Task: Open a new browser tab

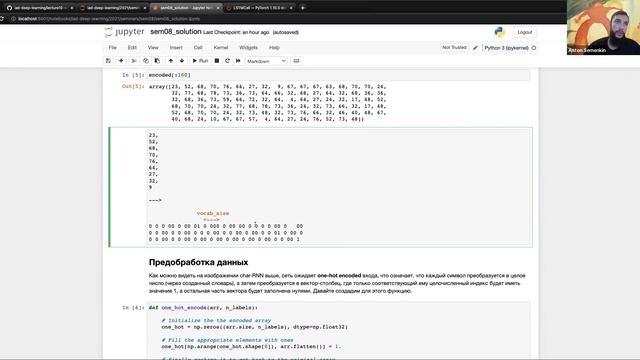Action: coord(302,8)
